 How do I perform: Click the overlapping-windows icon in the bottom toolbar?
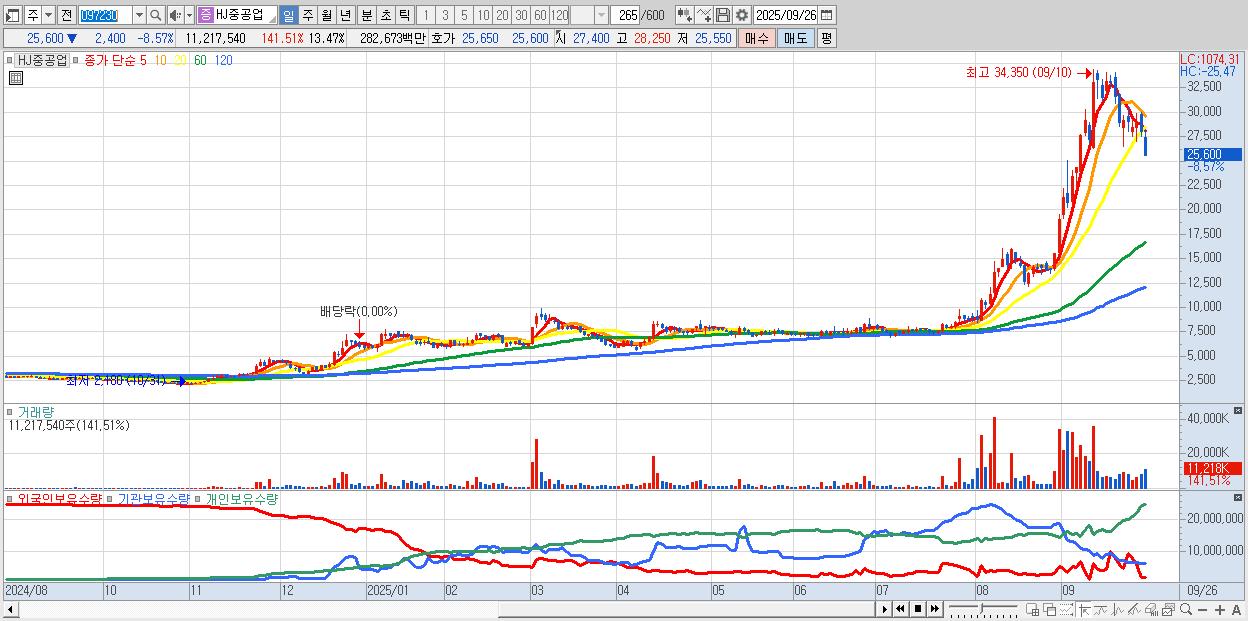pyautogui.click(x=1050, y=610)
